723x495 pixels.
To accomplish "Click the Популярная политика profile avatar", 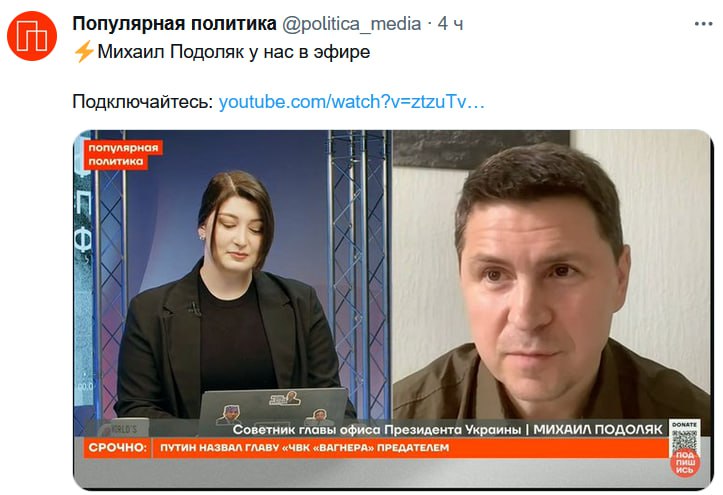I will pyautogui.click(x=32, y=35).
